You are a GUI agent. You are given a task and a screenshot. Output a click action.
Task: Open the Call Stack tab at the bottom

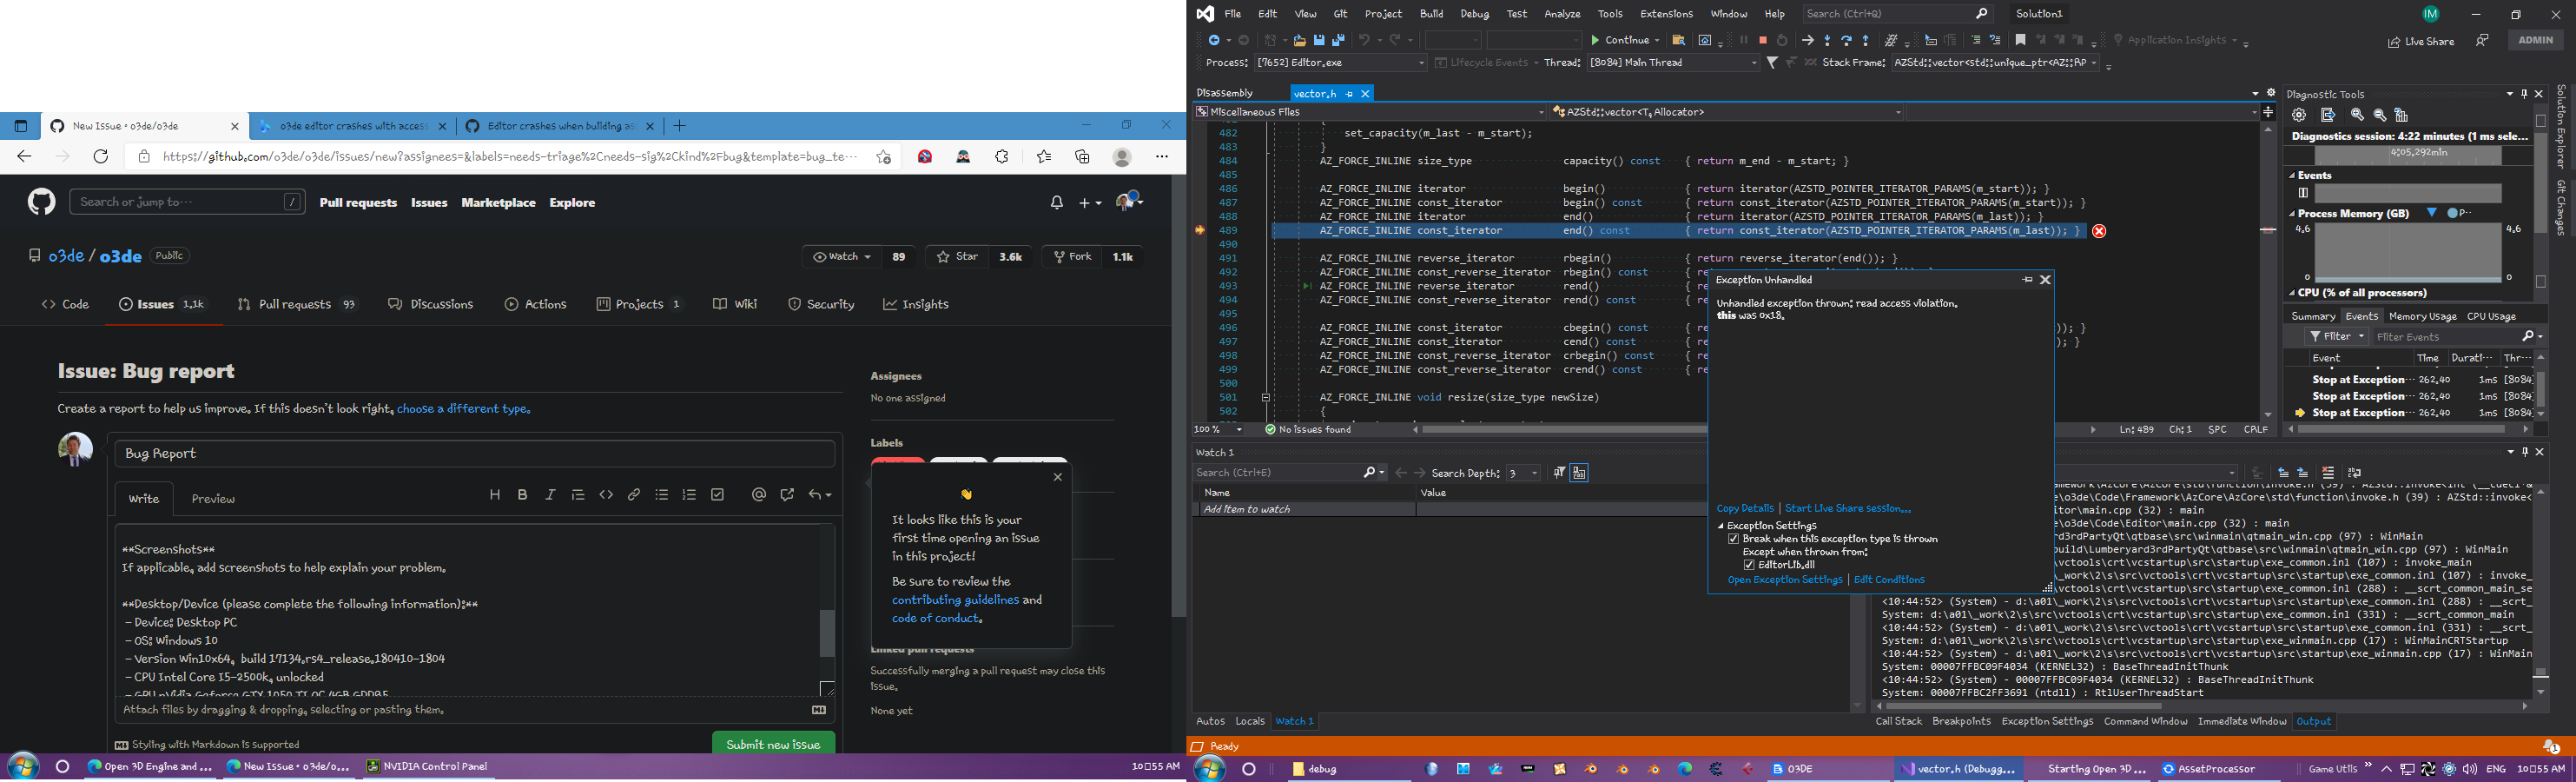(x=1898, y=721)
